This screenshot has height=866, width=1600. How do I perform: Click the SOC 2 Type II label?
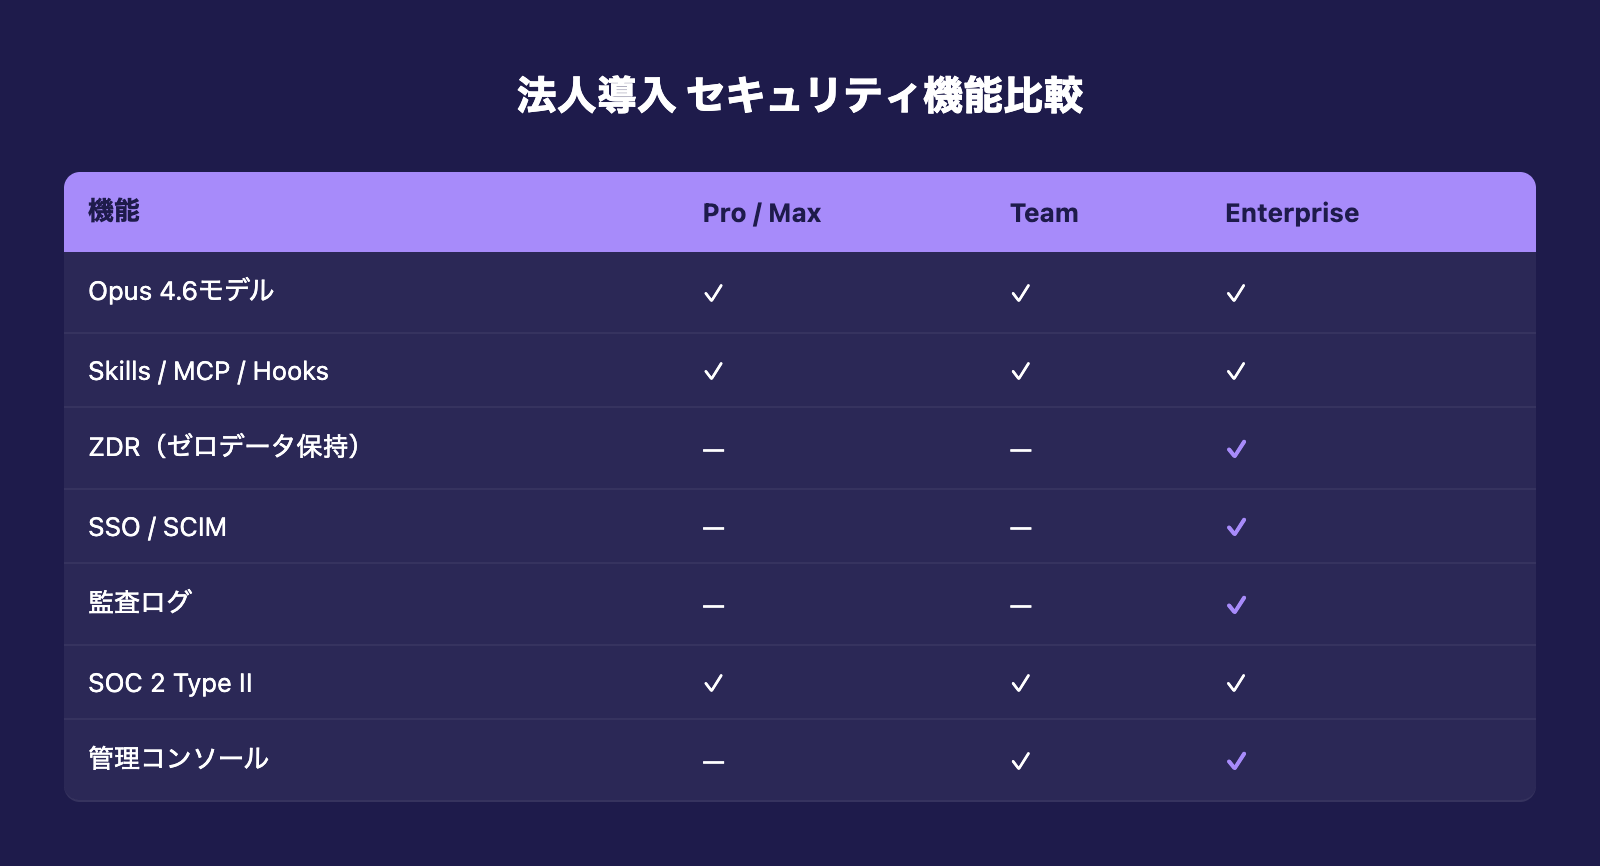tap(170, 683)
